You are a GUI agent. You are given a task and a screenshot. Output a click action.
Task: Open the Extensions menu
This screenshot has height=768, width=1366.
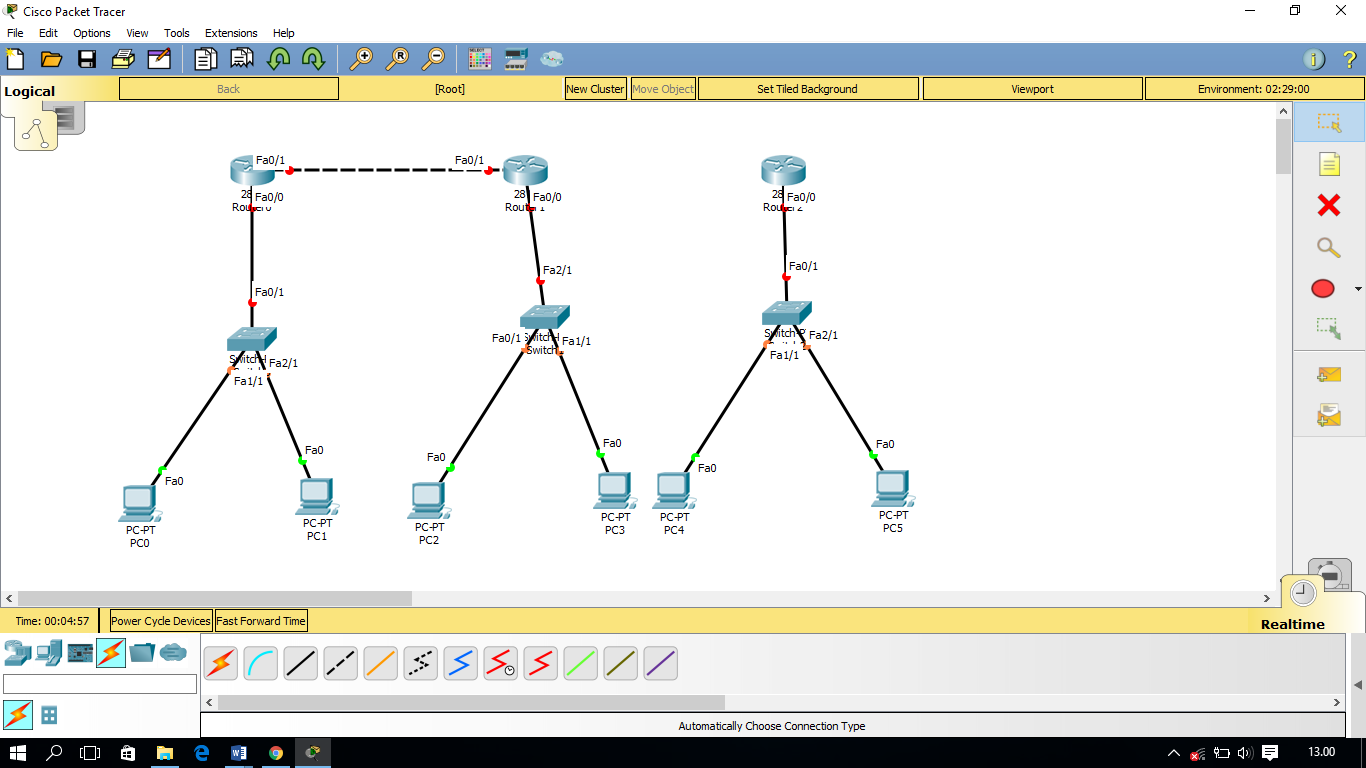(231, 32)
